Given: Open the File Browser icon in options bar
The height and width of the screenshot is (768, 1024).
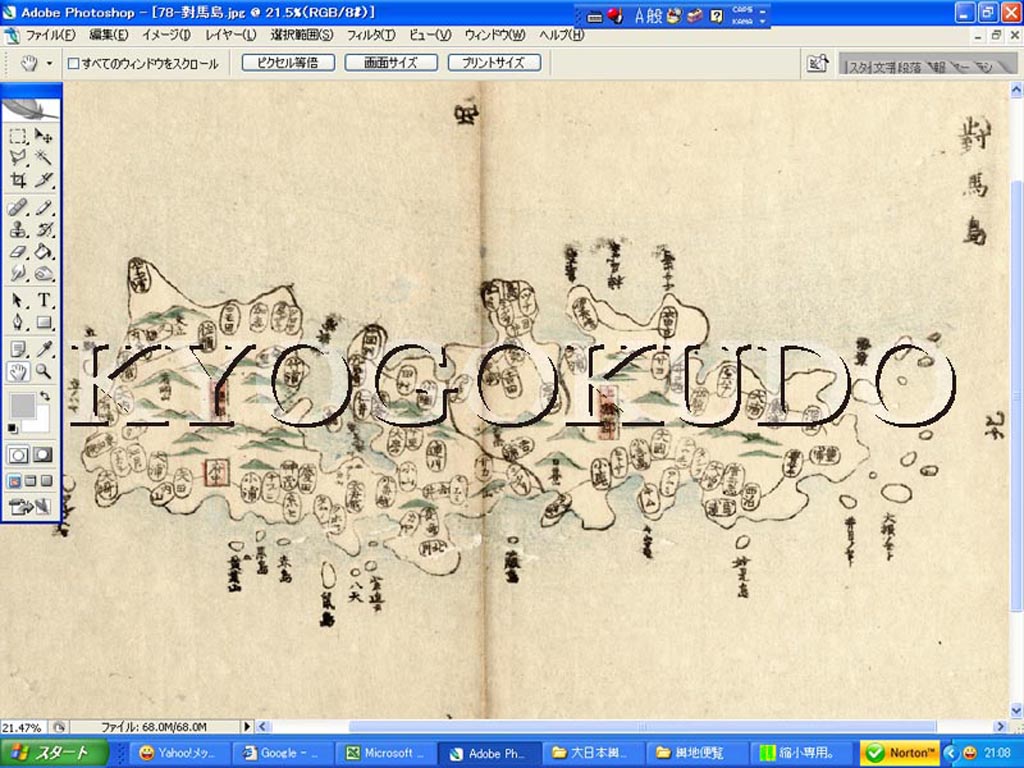Looking at the screenshot, I should (818, 63).
